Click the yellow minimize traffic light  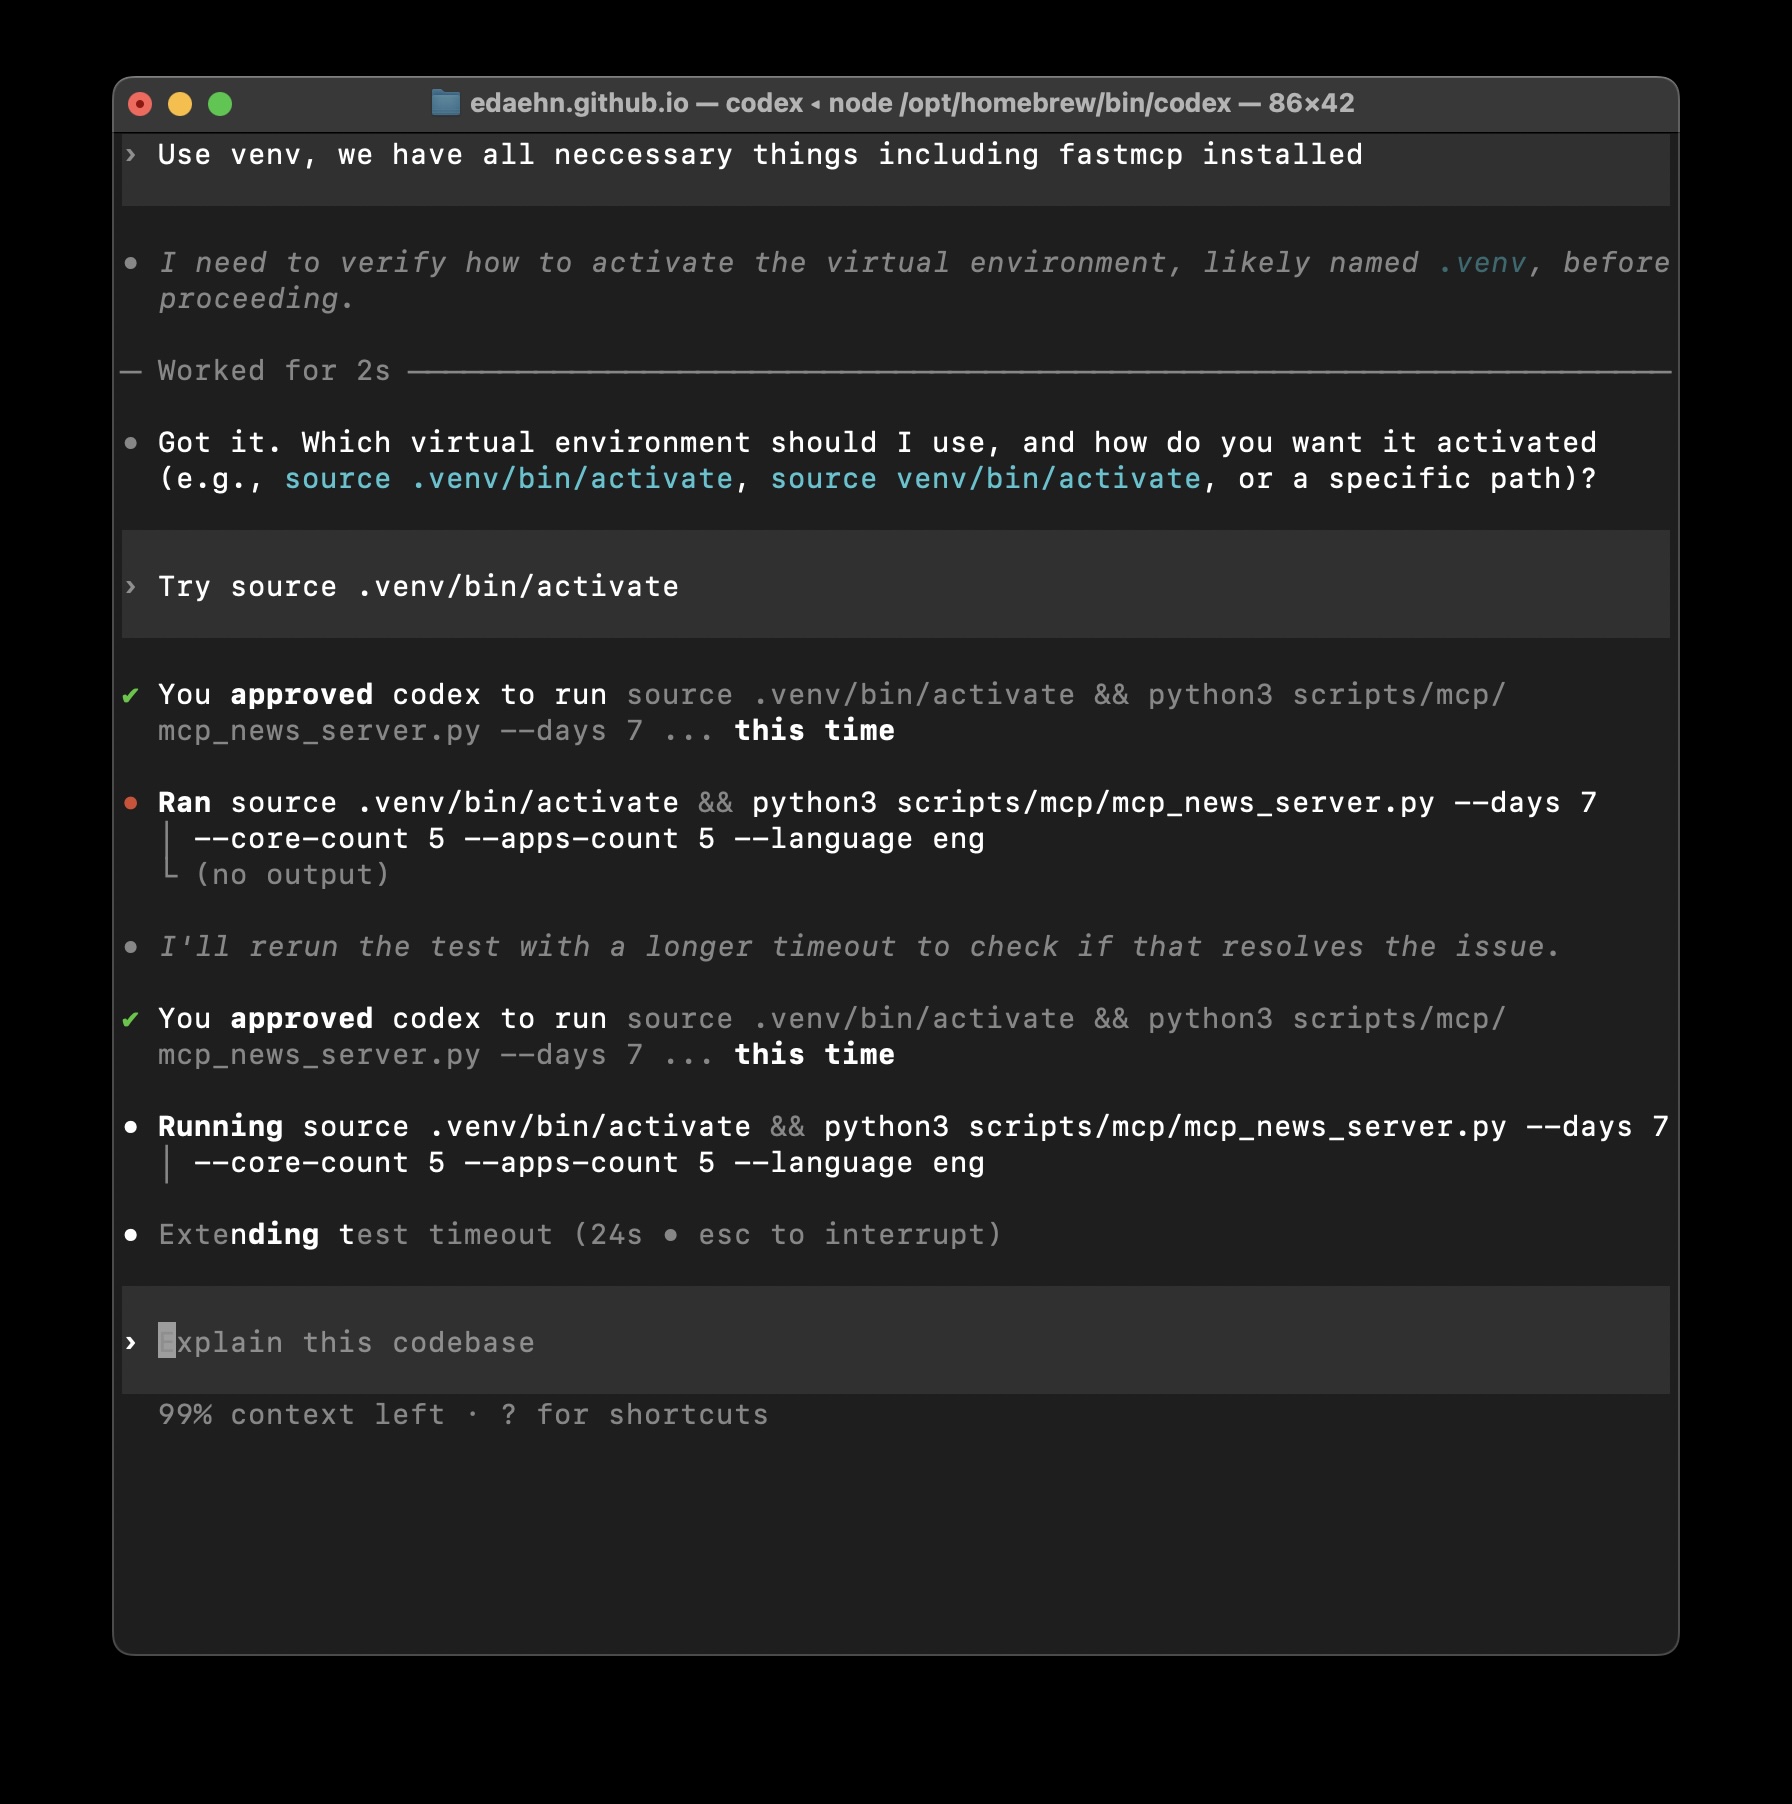click(x=181, y=102)
